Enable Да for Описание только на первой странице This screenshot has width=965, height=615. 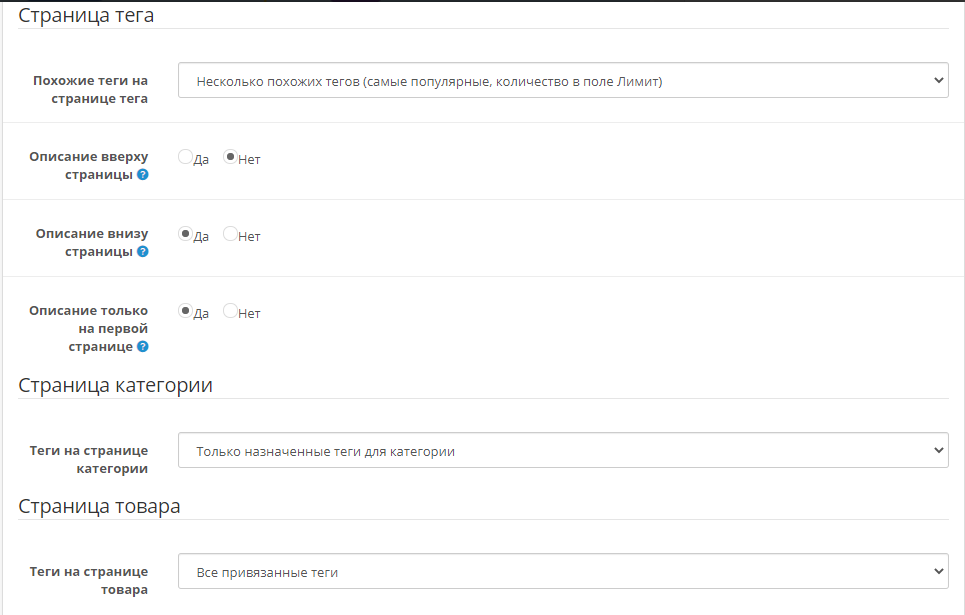(185, 311)
